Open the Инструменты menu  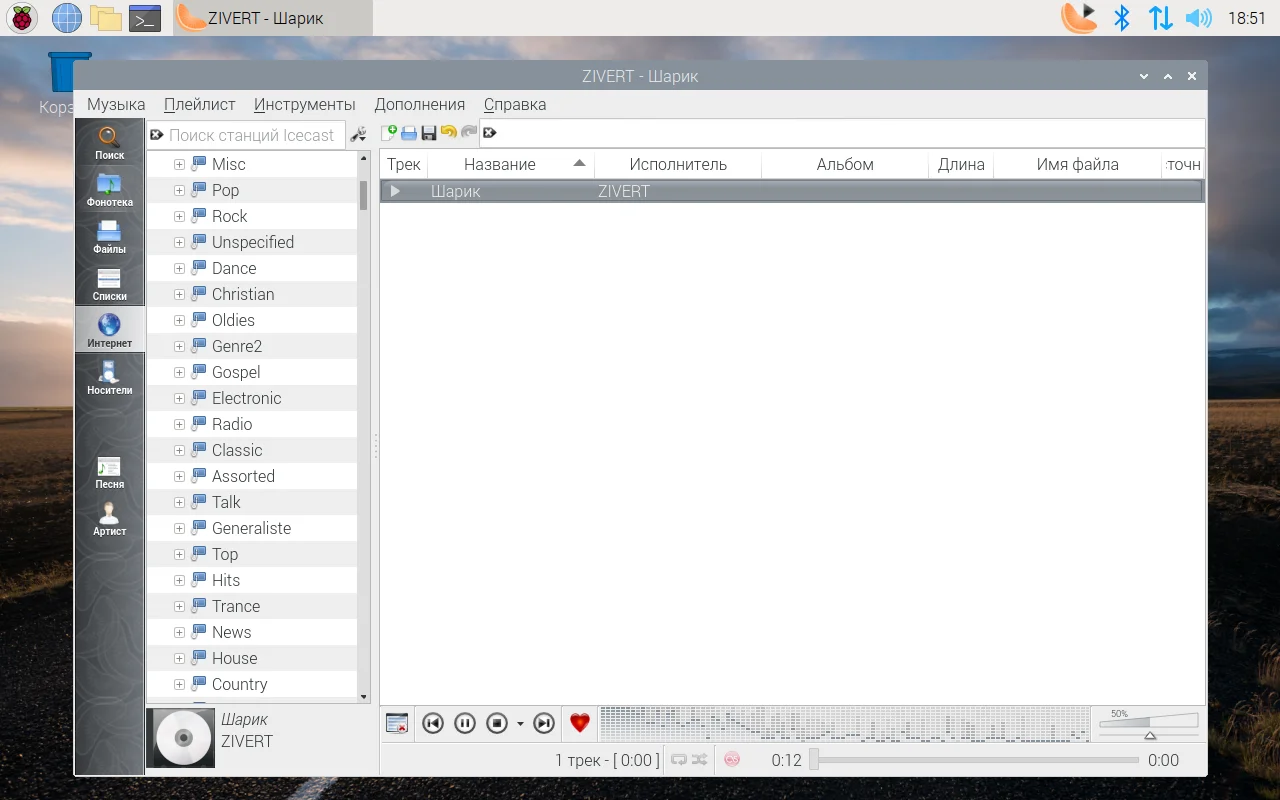pos(305,104)
